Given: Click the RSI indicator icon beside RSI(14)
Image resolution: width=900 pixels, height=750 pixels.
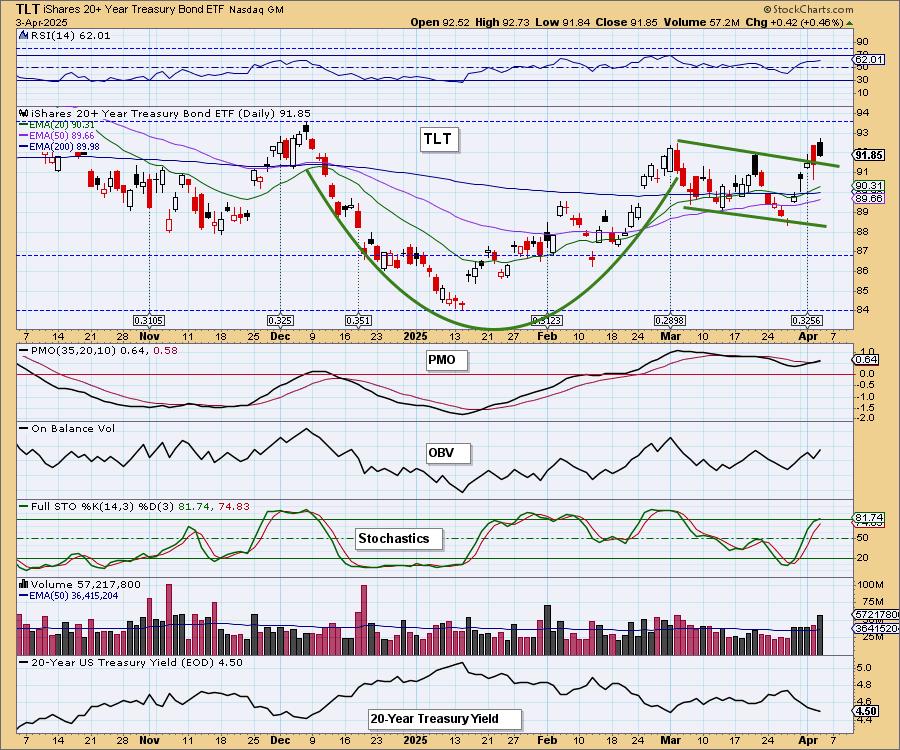Looking at the screenshot, I should point(23,35).
